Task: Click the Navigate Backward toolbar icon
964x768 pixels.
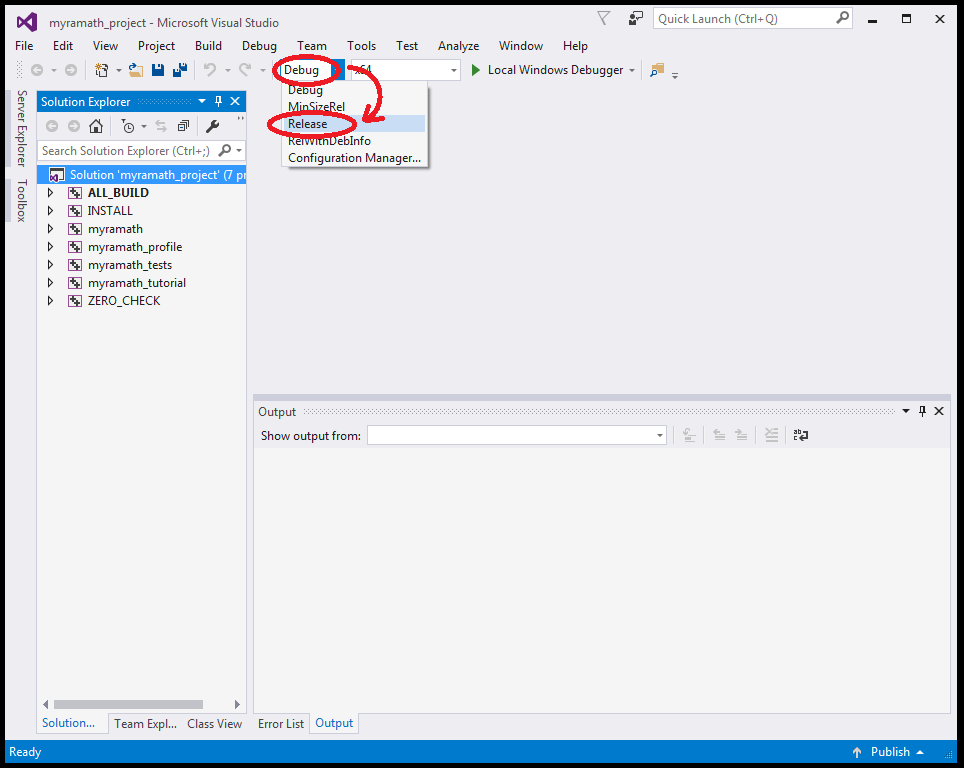Action: click(x=37, y=70)
